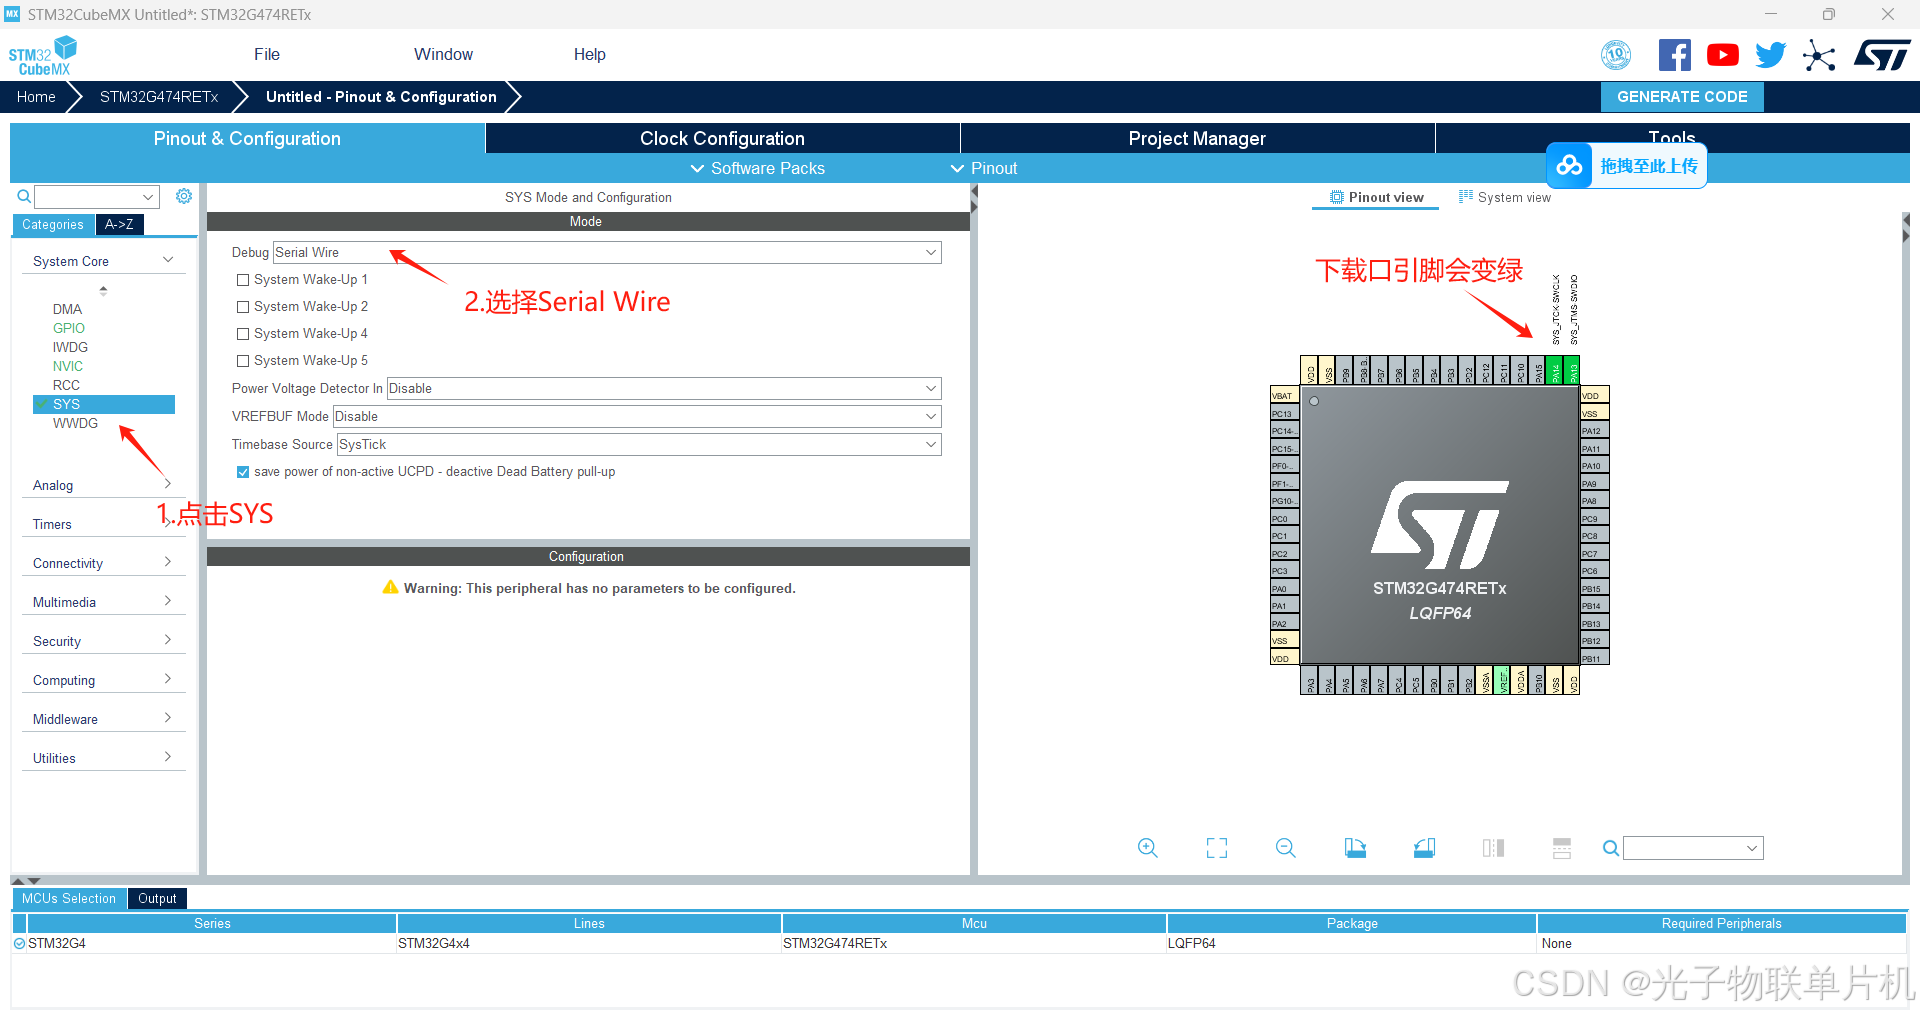Open the YouTube icon link
Screen dimensions: 1920x1015
[1722, 55]
